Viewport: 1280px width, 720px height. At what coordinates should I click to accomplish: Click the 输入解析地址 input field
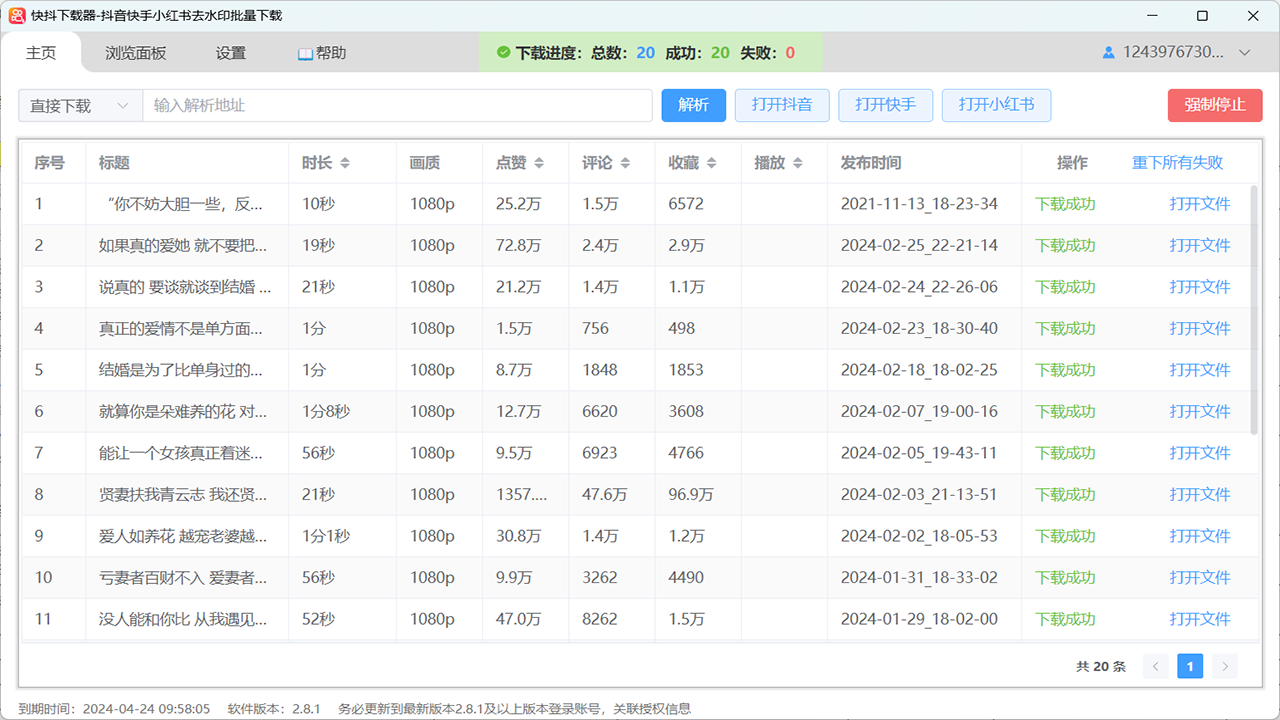[397, 105]
